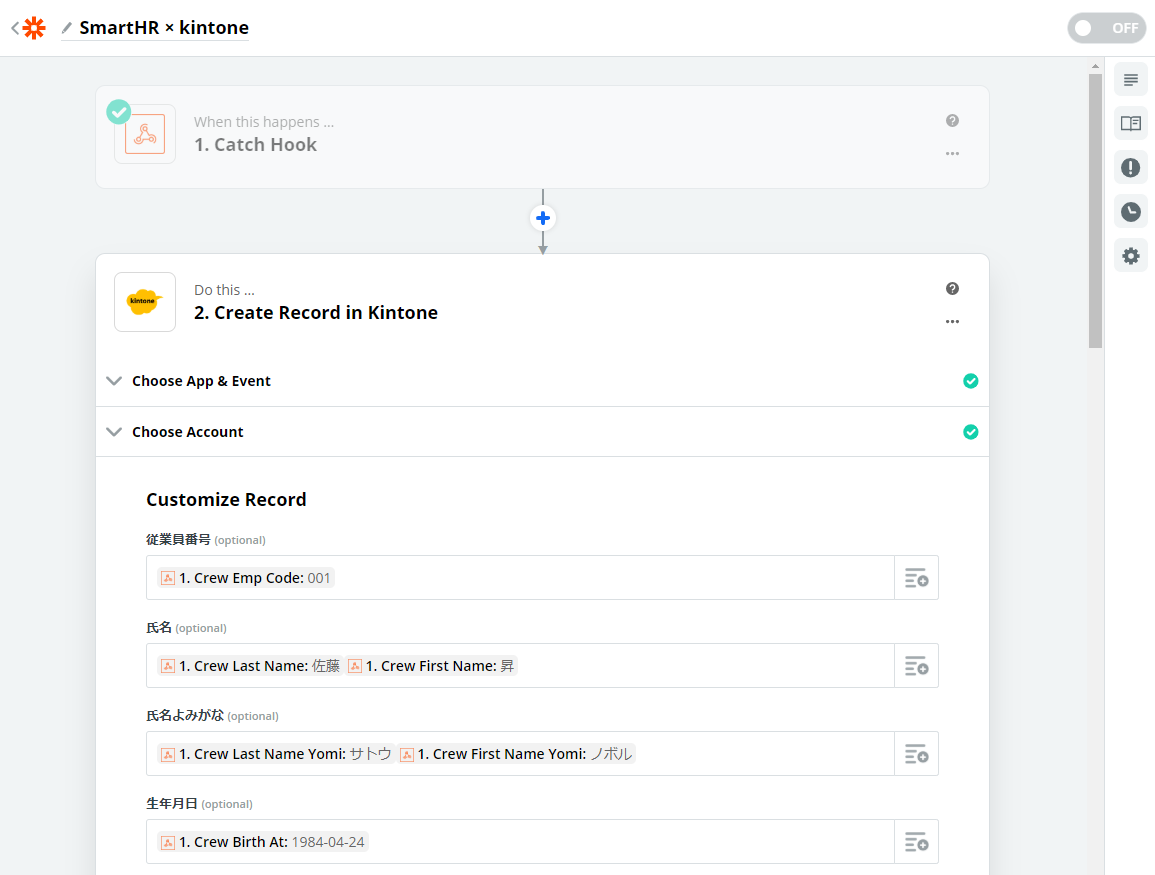Select the Crew Birth At: 1984-04-24 pill

263,842
